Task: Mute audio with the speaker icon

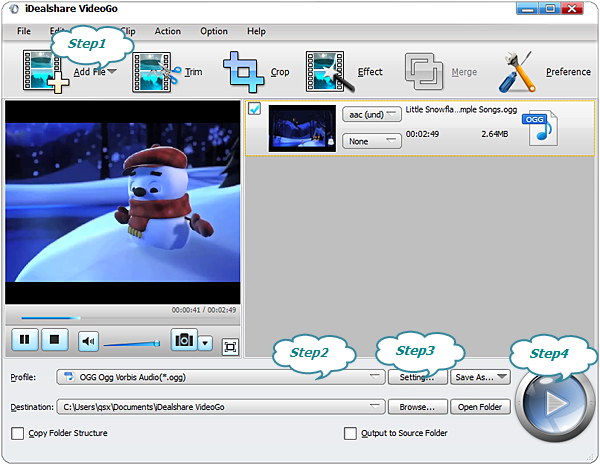Action: [88, 341]
